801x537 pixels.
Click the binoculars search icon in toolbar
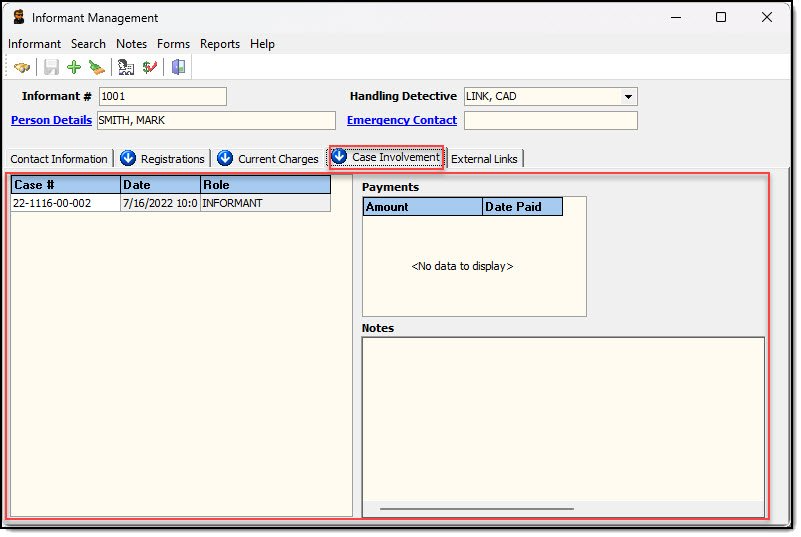pos(22,67)
